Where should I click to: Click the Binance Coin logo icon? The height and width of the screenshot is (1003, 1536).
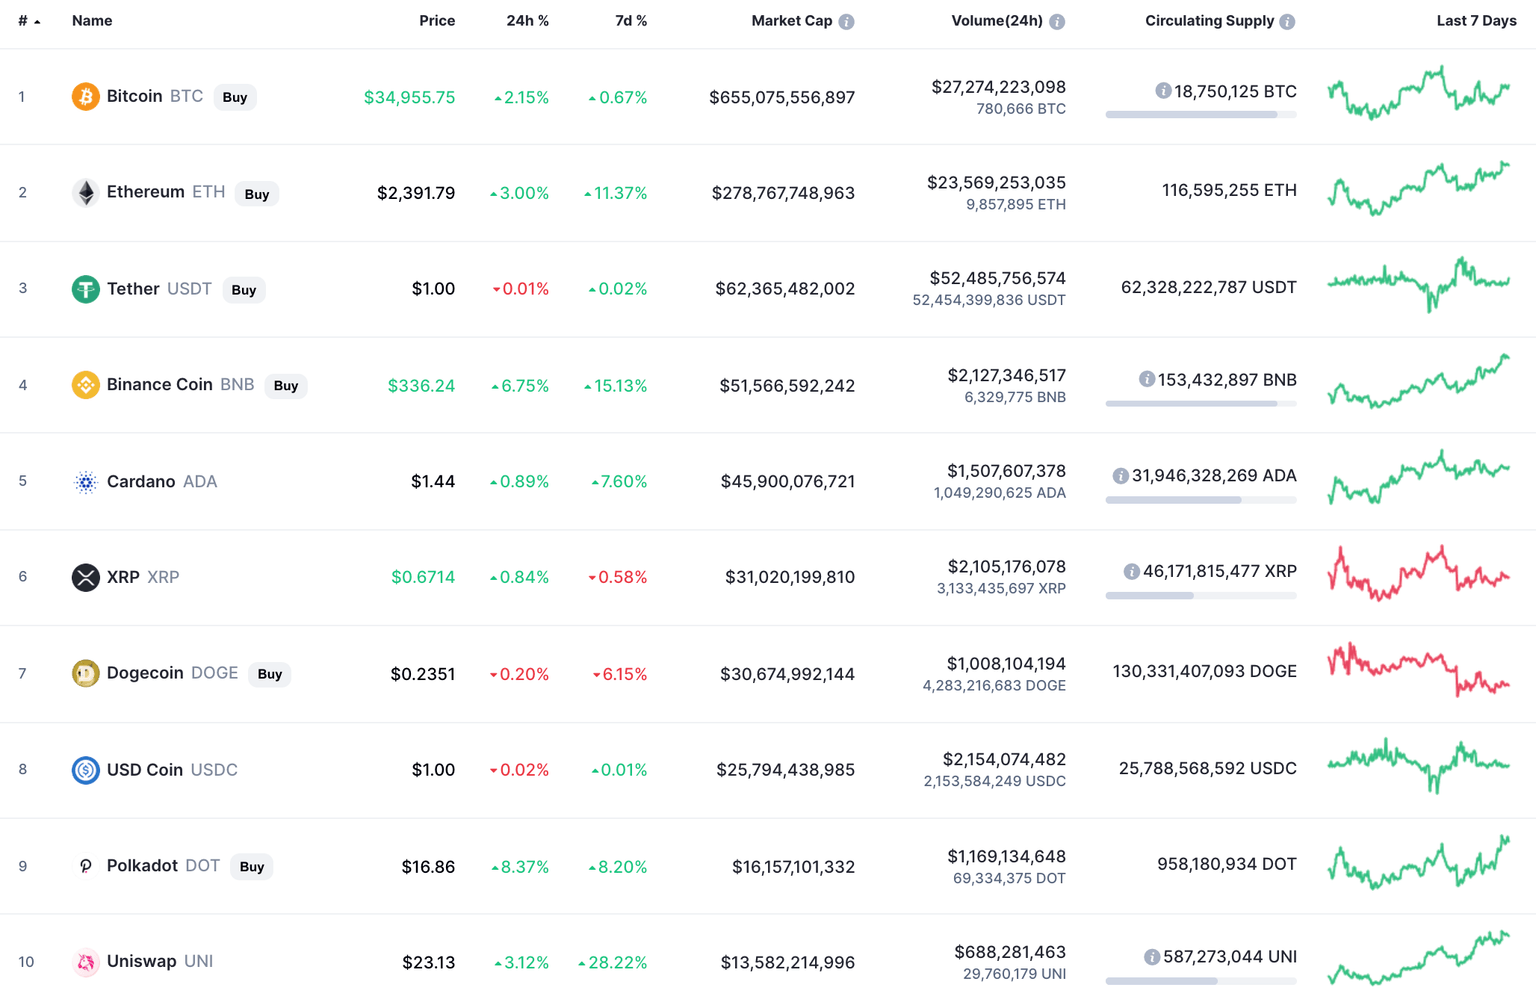86,385
